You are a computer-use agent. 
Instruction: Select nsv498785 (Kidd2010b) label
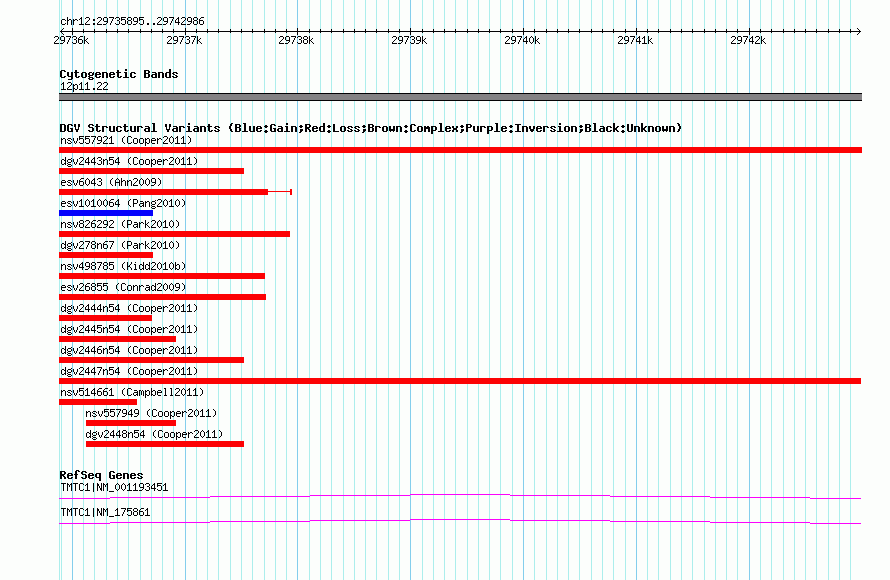123,266
